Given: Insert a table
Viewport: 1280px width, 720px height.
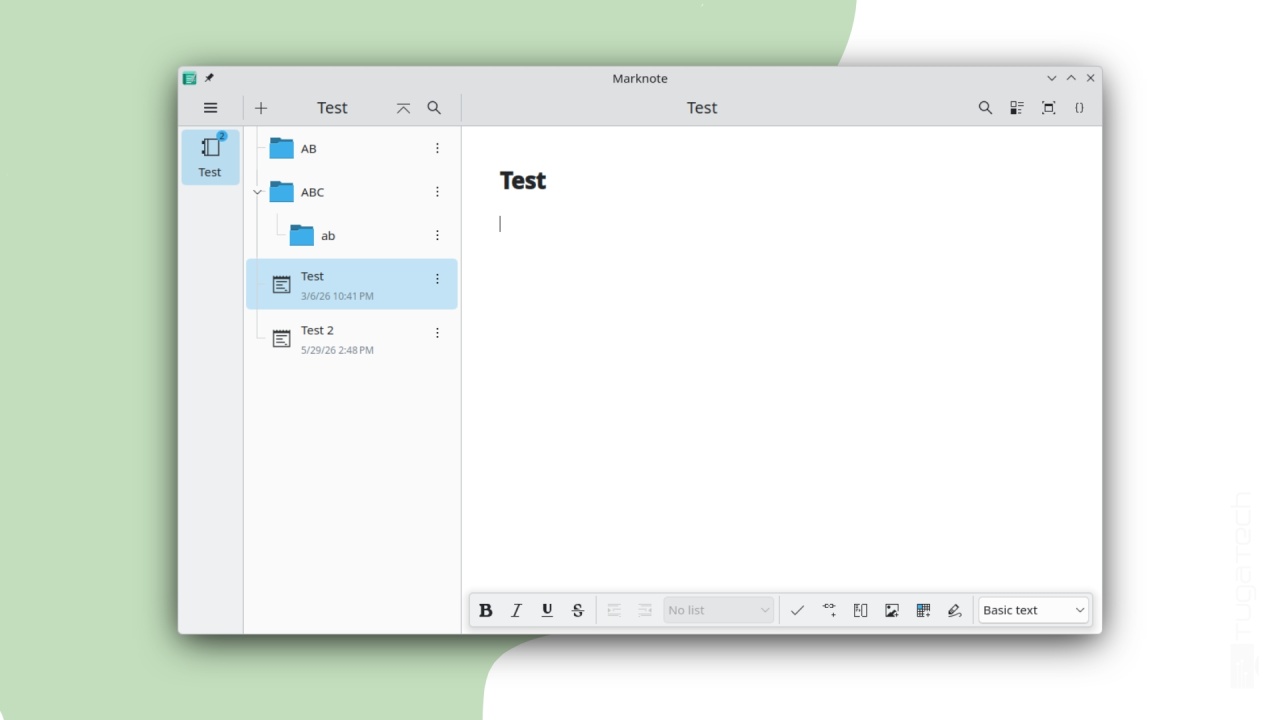Looking at the screenshot, I should 923,610.
